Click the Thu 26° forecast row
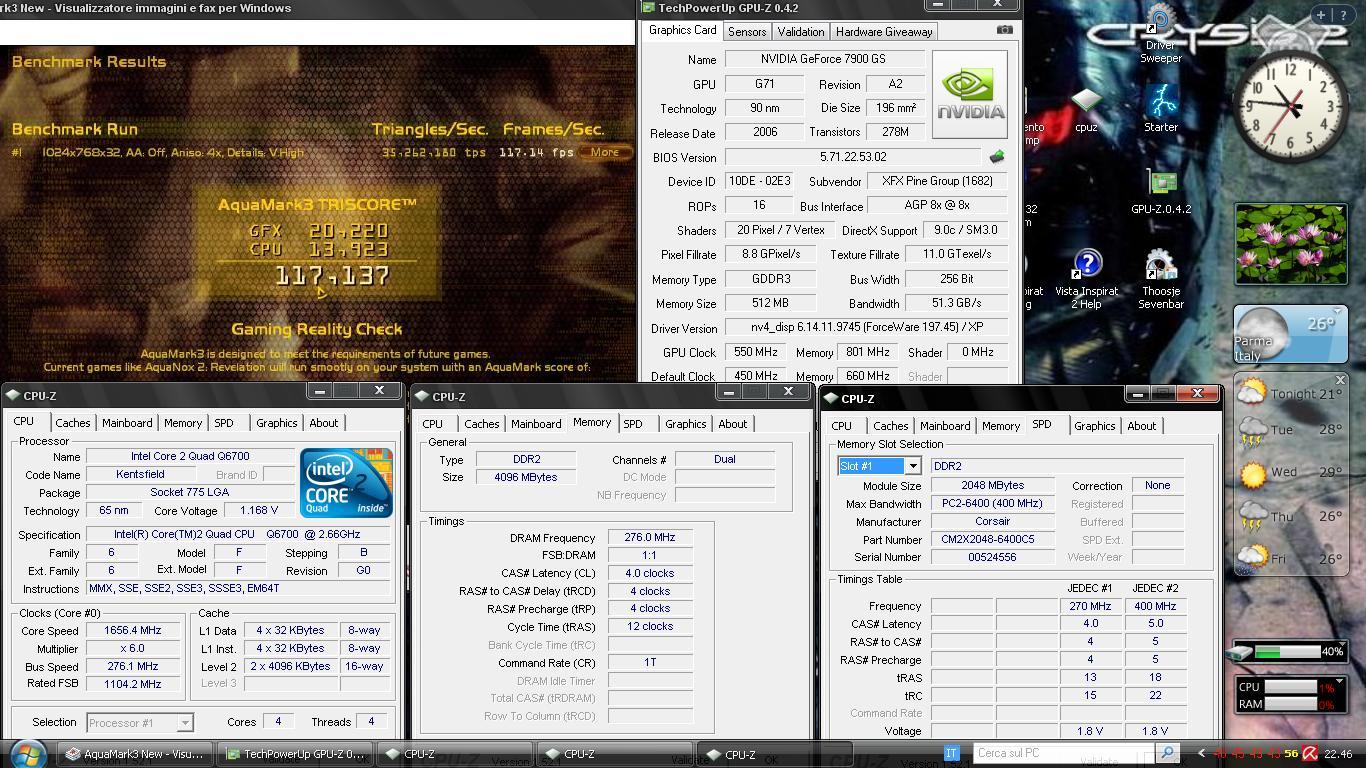This screenshot has height=768, width=1366. click(1290, 516)
